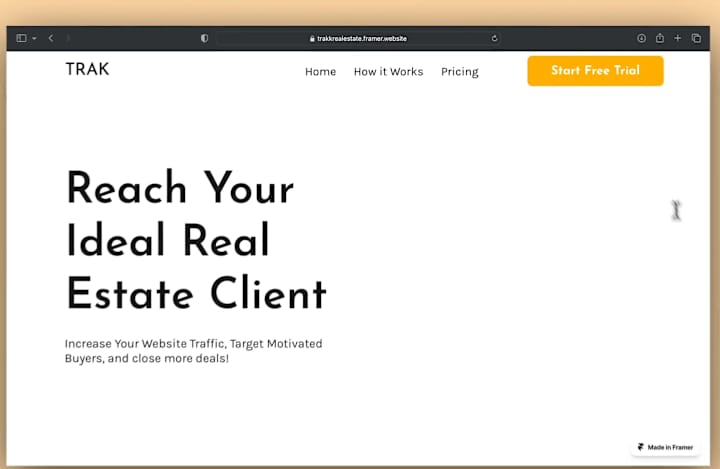This screenshot has width=720, height=469.
Task: Open the Home nav link
Action: coord(321,72)
